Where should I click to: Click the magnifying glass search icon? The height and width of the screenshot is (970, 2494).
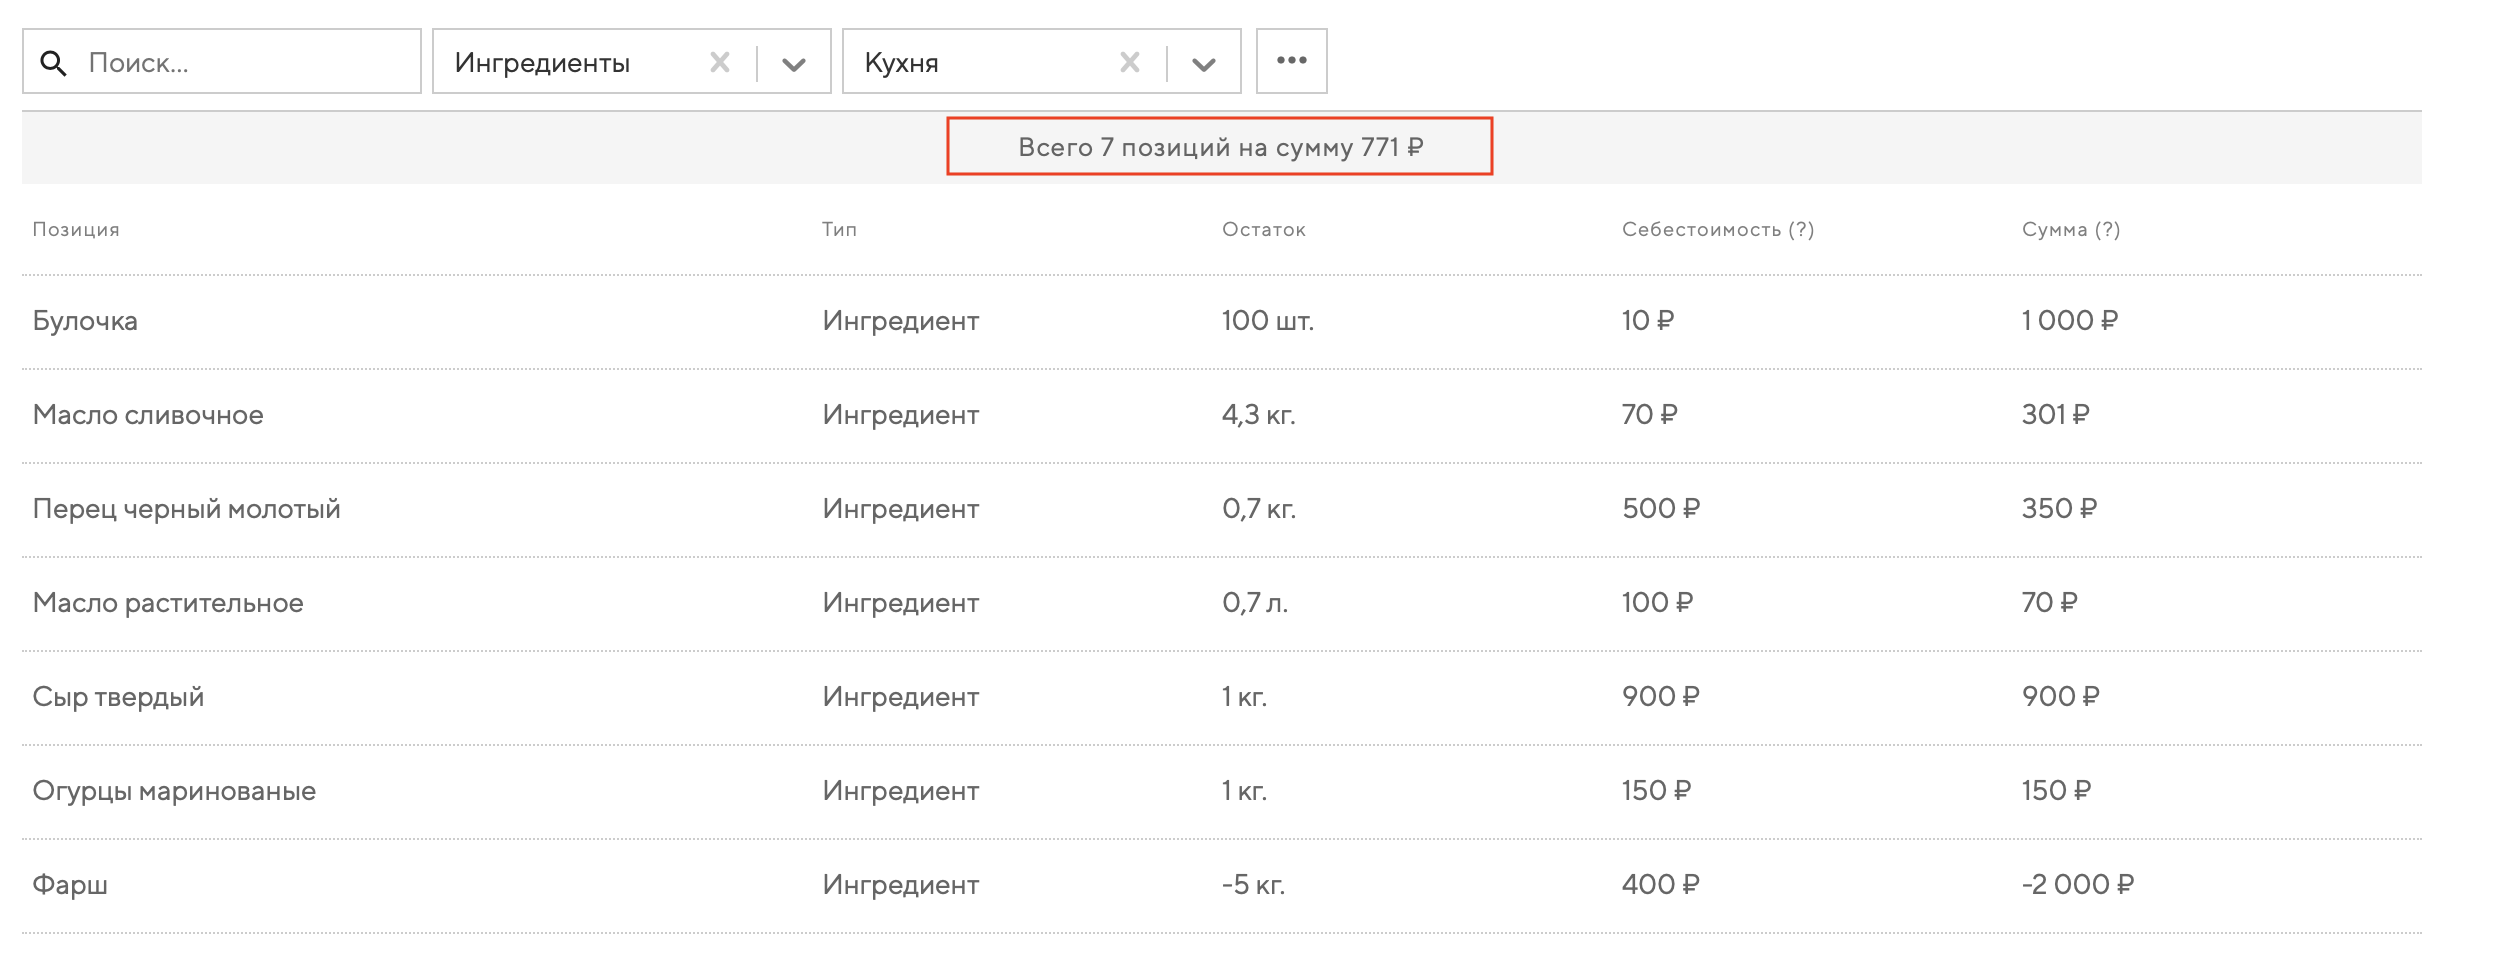pyautogui.click(x=53, y=63)
